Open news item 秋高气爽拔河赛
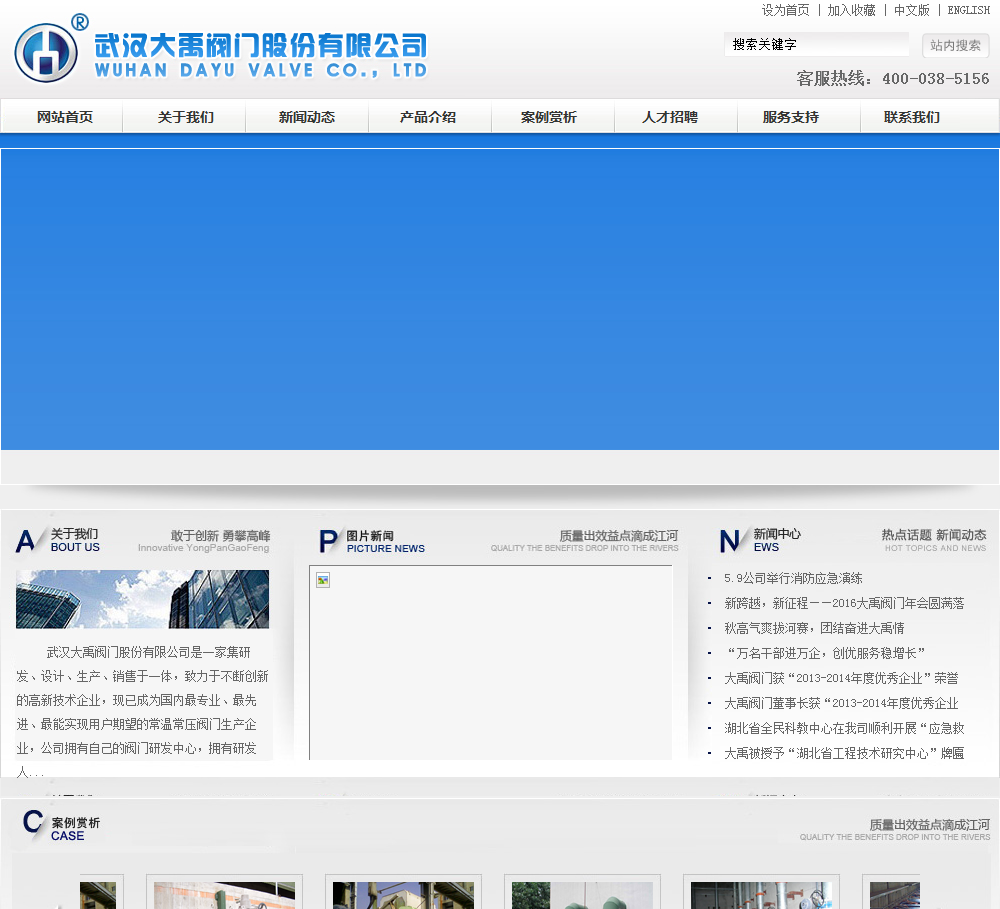The height and width of the screenshot is (909, 1000). pos(814,628)
